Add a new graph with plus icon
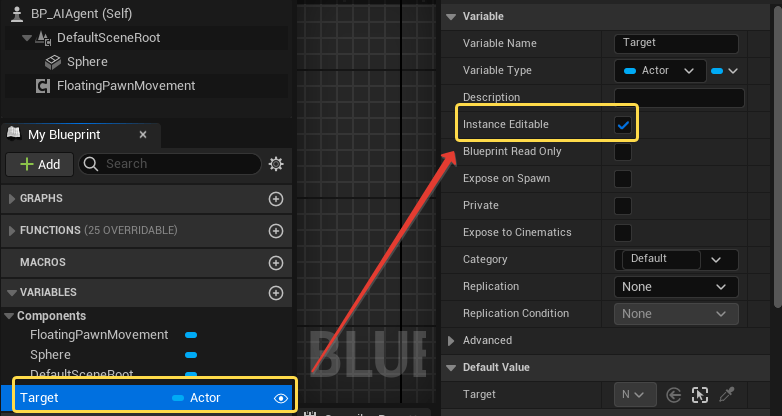Viewport: 782px width, 416px height. [276, 199]
